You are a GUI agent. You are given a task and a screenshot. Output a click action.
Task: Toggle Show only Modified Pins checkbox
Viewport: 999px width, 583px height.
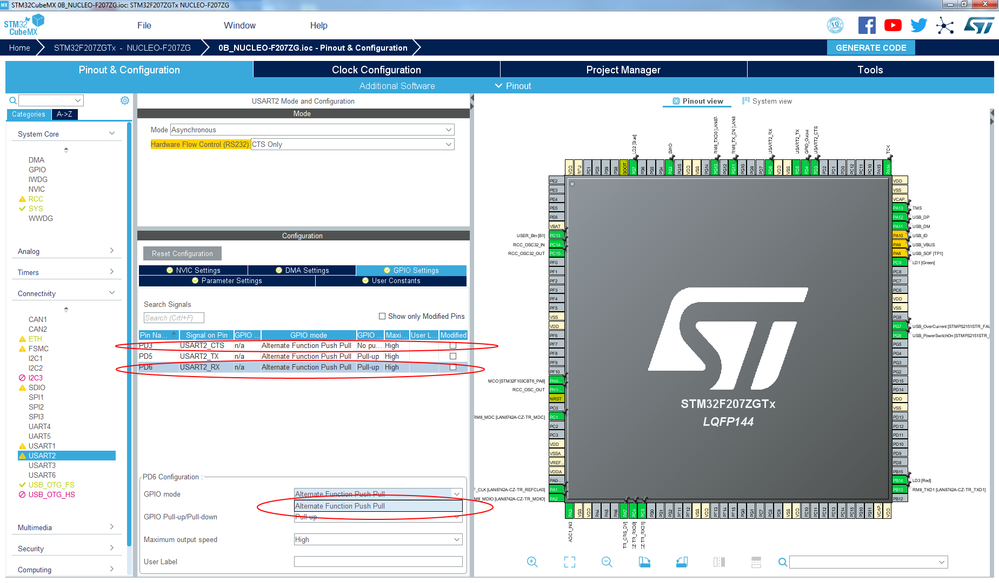pyautogui.click(x=382, y=316)
